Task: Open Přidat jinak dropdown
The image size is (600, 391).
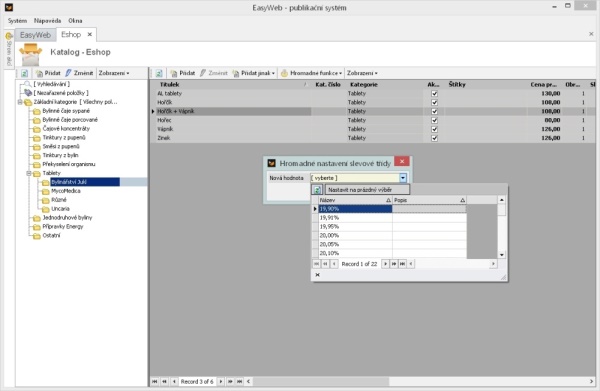Action: (x=254, y=73)
